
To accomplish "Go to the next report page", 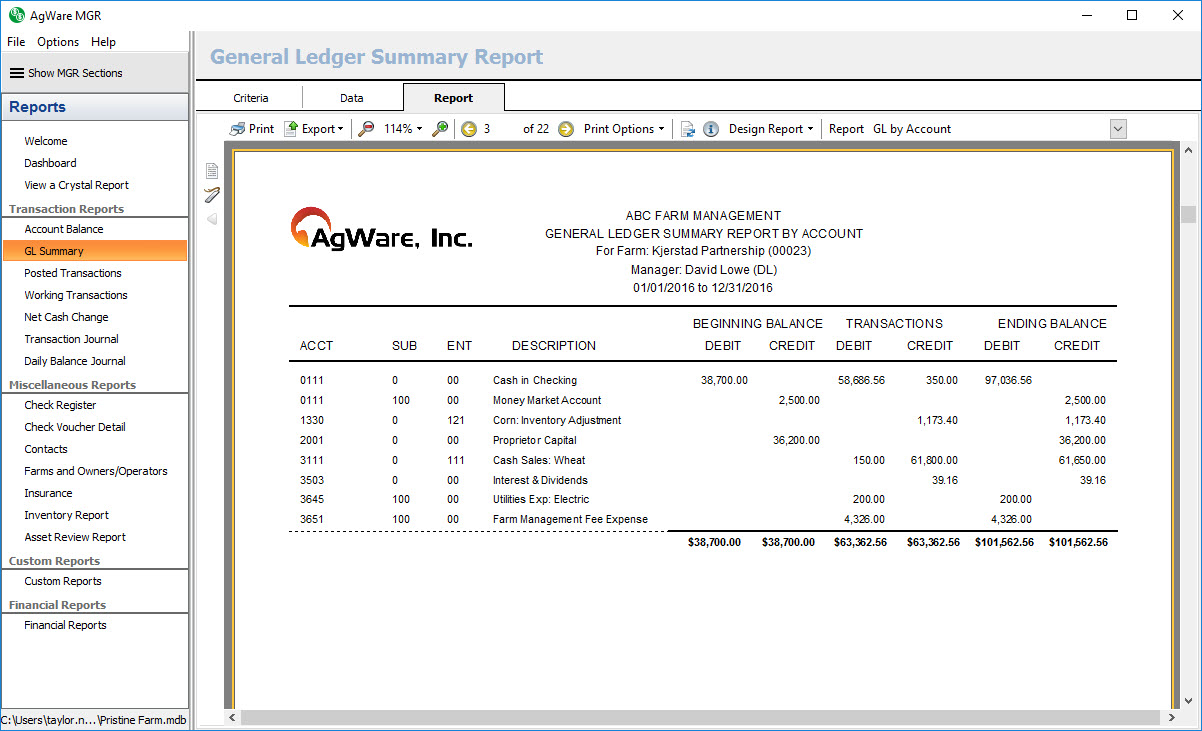I will pyautogui.click(x=566, y=129).
